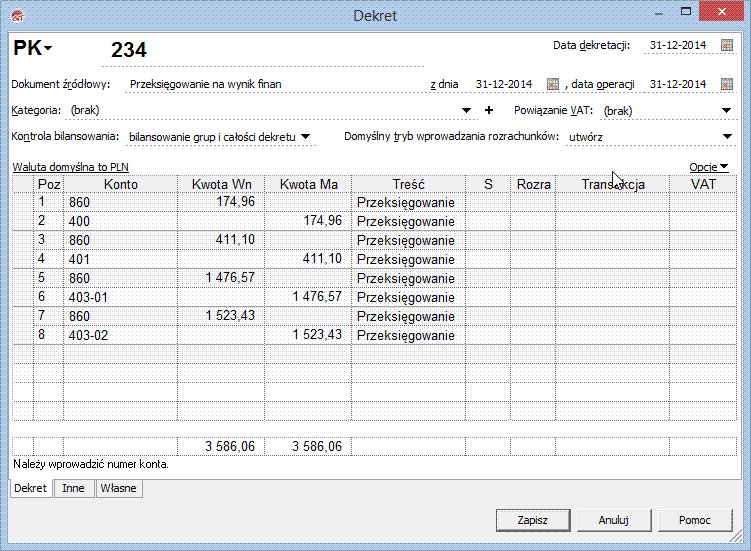This screenshot has height=551, width=751.
Task: Open calendar picker for 'z dnia' date
Action: click(553, 84)
